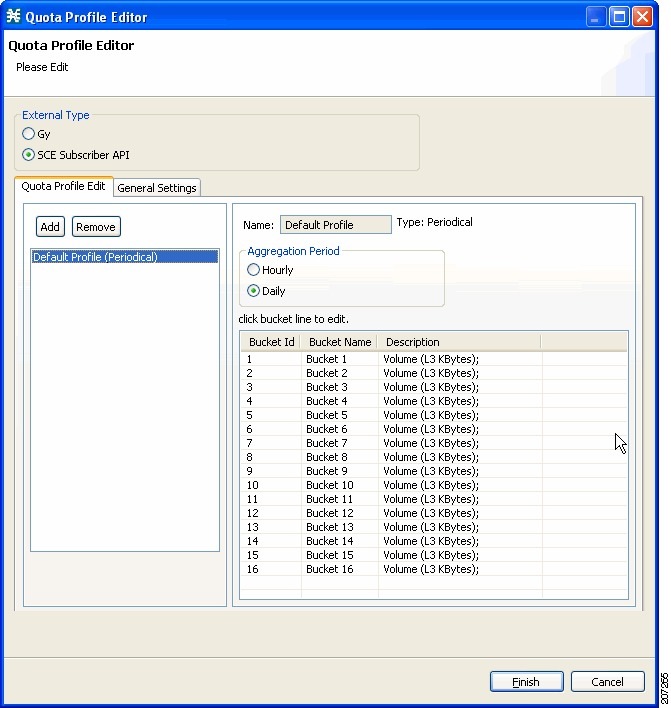
Task: Select the Bucket 11 name cell
Action: pyautogui.click(x=340, y=499)
